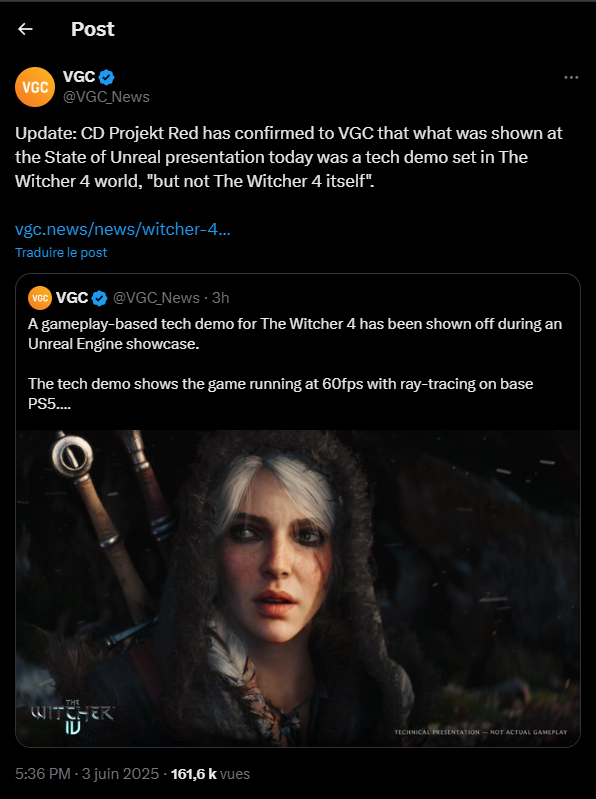
Task: Click the VGC name in quoted post
Action: click(x=72, y=298)
